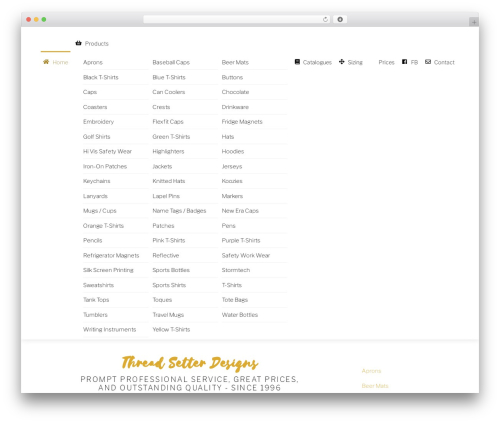
Task: Select Tumblers
Action: coord(95,315)
